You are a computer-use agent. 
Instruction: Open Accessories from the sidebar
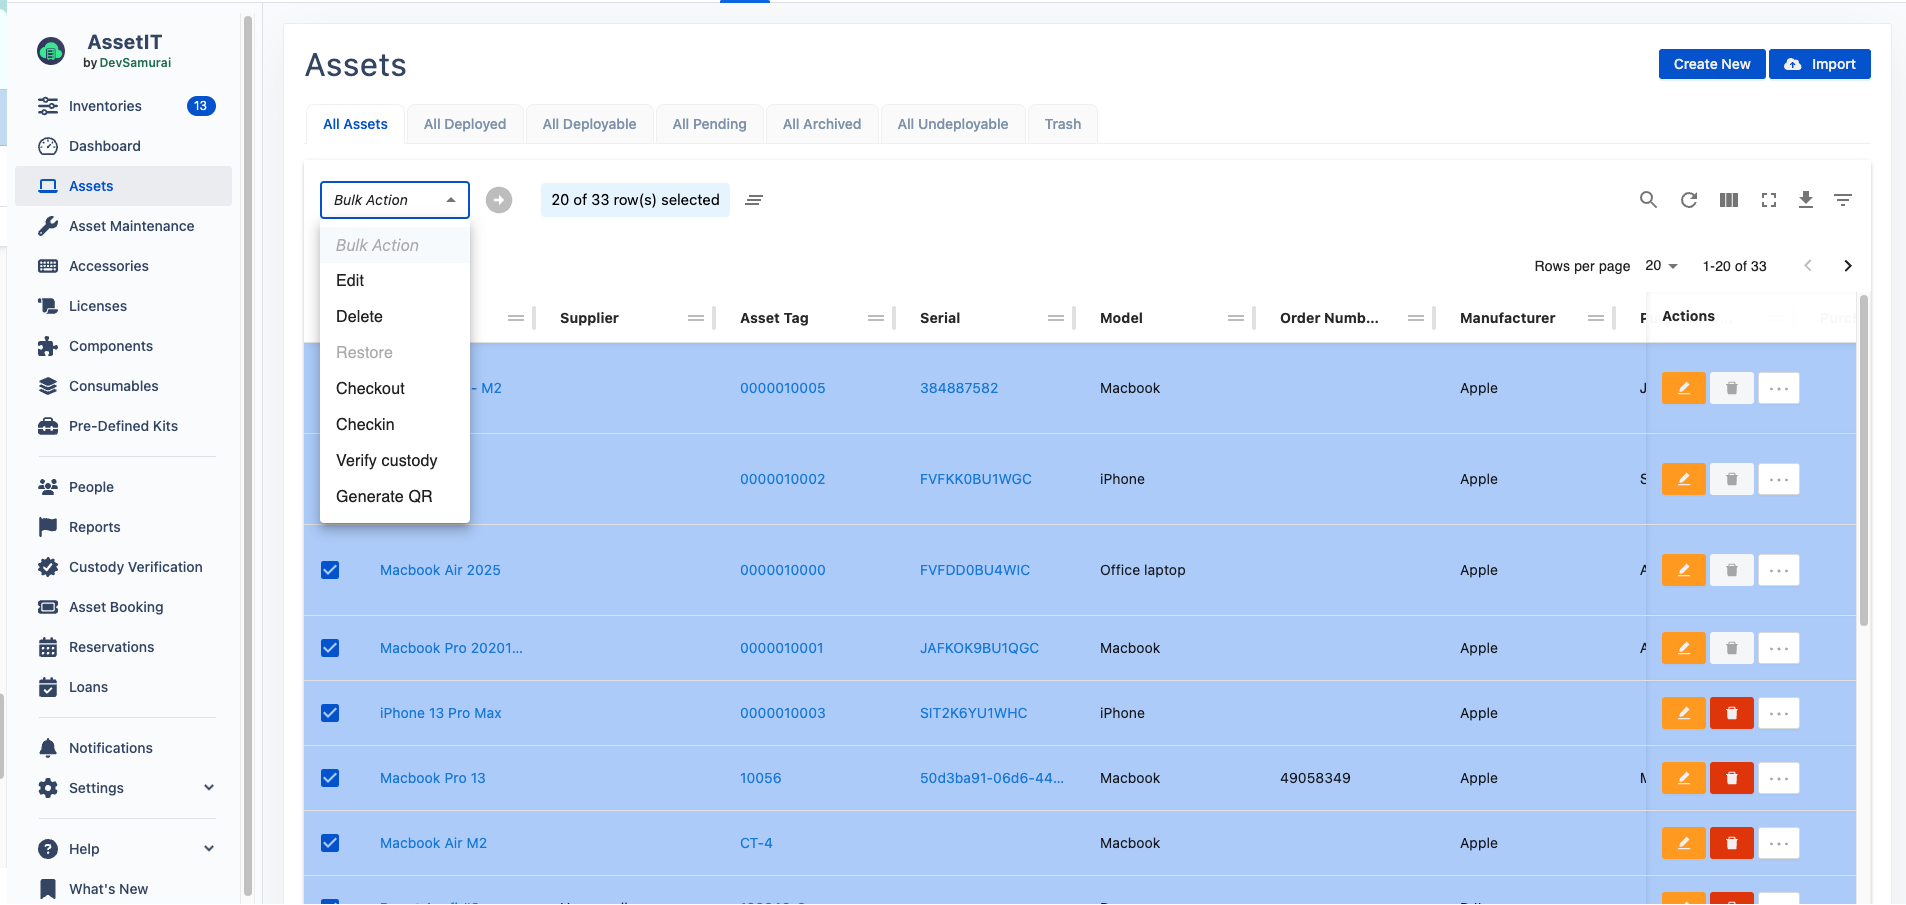(125, 266)
